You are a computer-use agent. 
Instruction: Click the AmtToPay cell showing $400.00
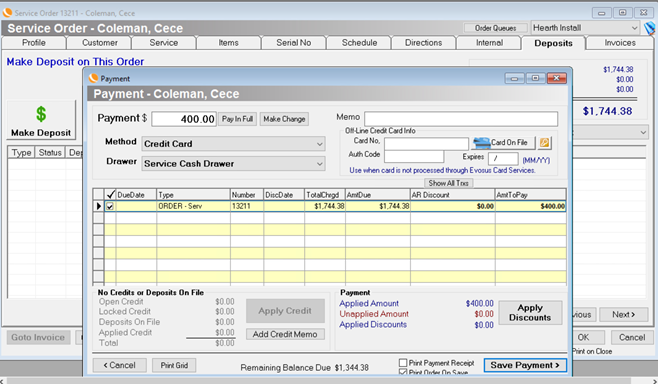click(530, 206)
